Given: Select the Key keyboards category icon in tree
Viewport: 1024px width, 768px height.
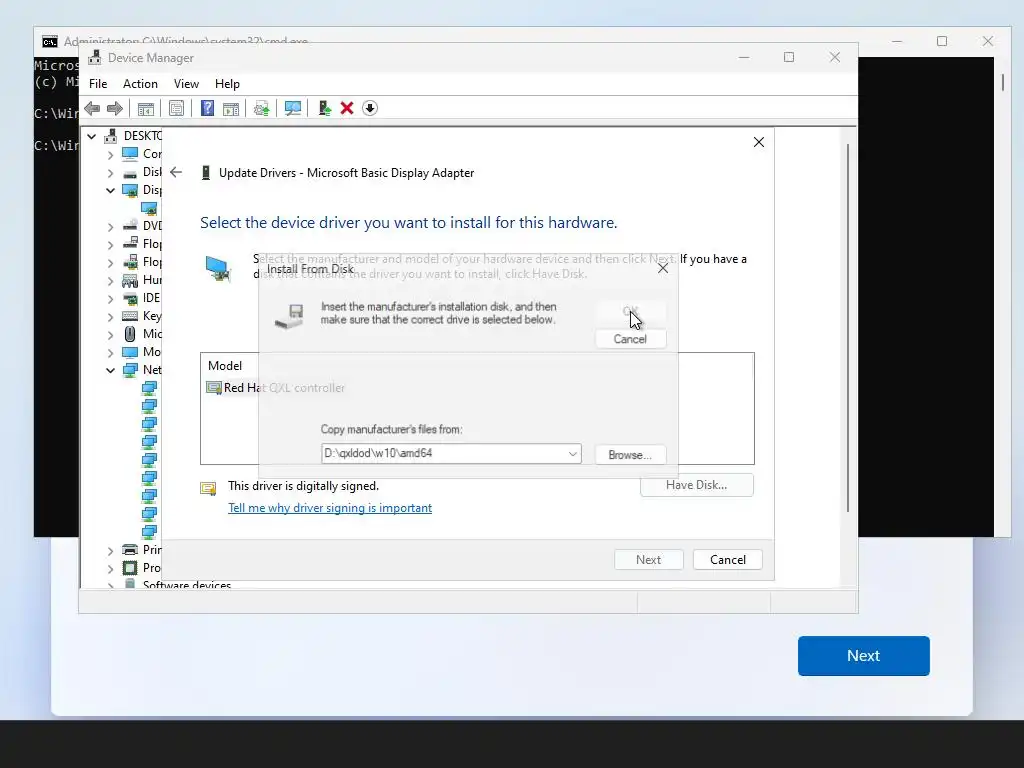Looking at the screenshot, I should click(x=131, y=316).
